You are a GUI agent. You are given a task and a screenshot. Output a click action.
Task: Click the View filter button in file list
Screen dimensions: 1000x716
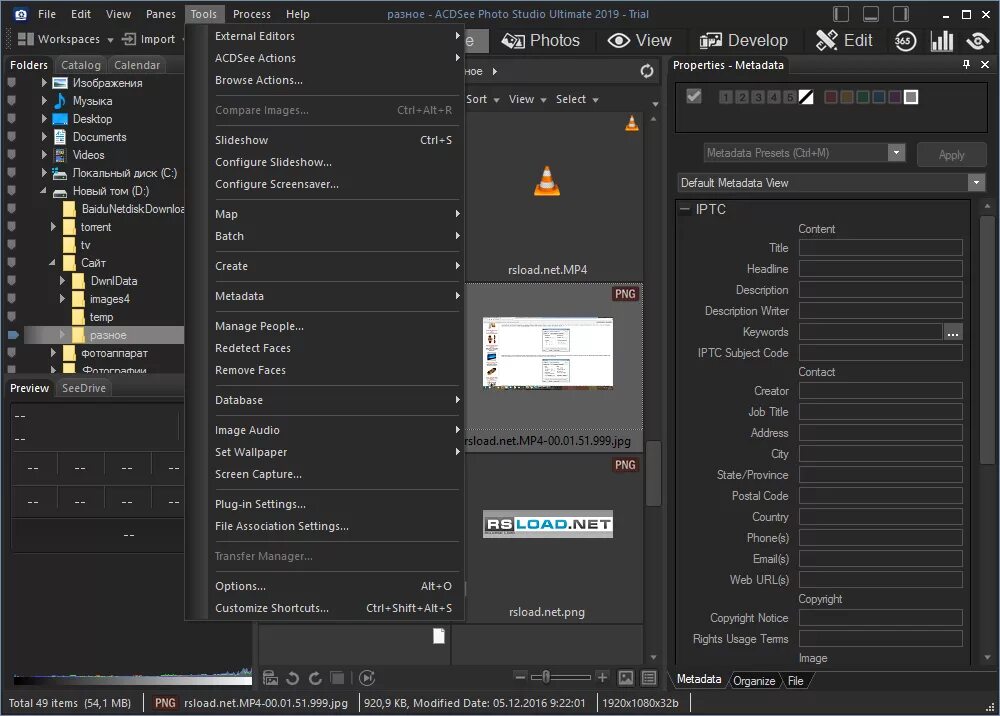pos(527,99)
